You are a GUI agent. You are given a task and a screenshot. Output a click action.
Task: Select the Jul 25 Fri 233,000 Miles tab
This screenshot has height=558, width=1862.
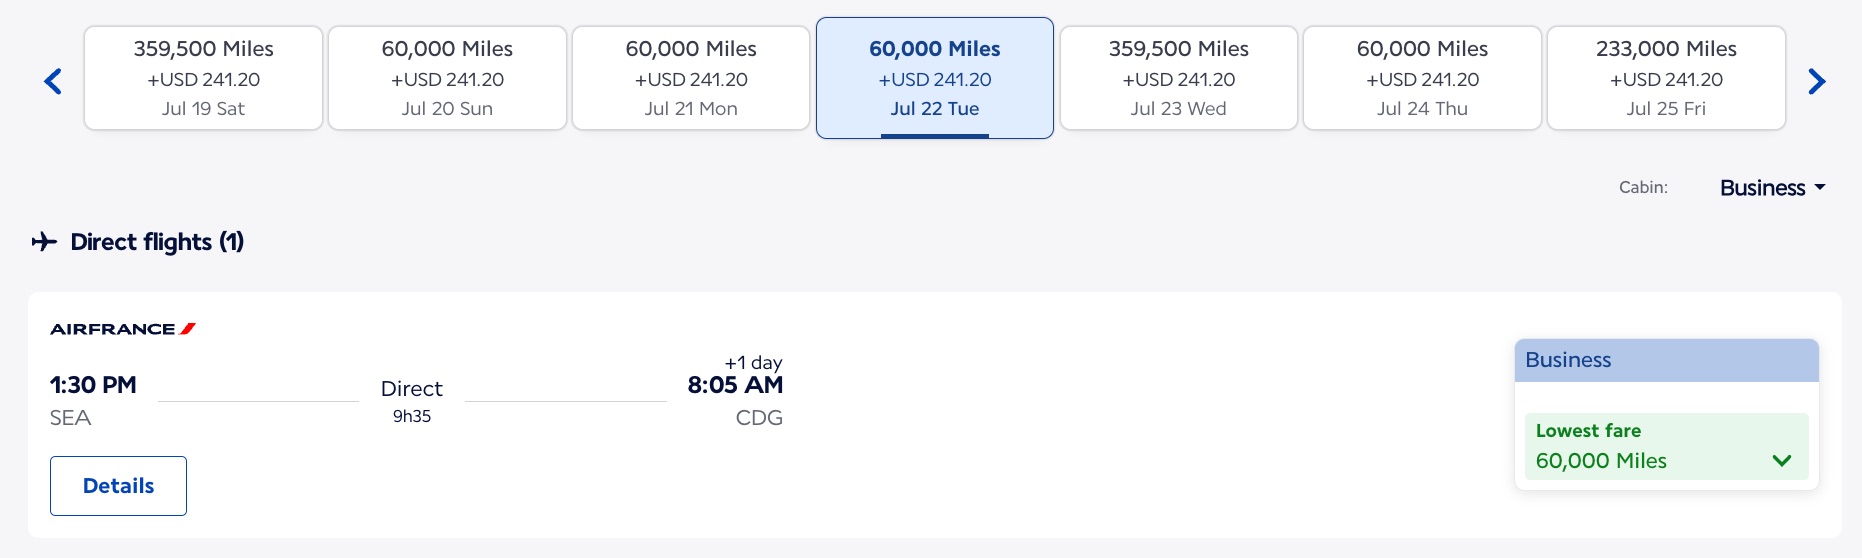pyautogui.click(x=1666, y=78)
